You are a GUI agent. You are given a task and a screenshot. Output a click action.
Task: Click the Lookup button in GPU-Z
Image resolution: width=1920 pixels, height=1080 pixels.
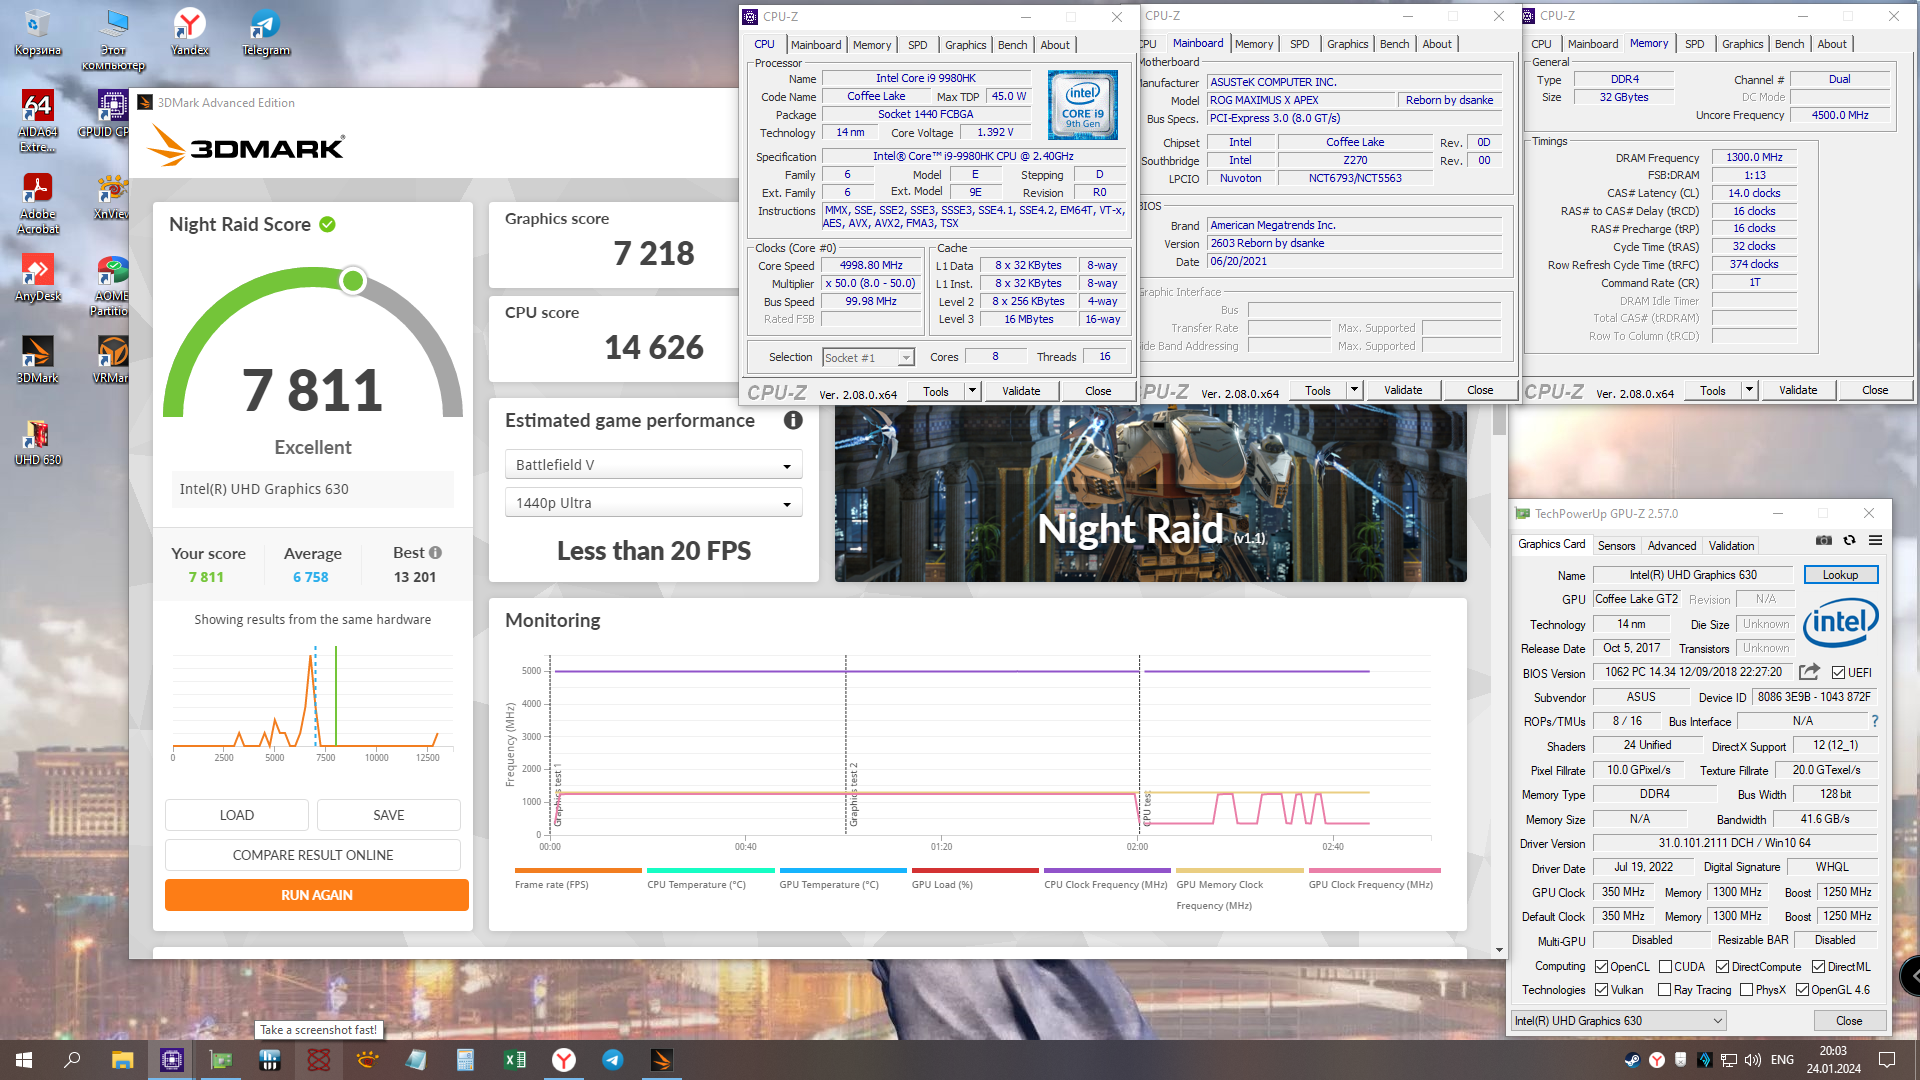[x=1840, y=575]
